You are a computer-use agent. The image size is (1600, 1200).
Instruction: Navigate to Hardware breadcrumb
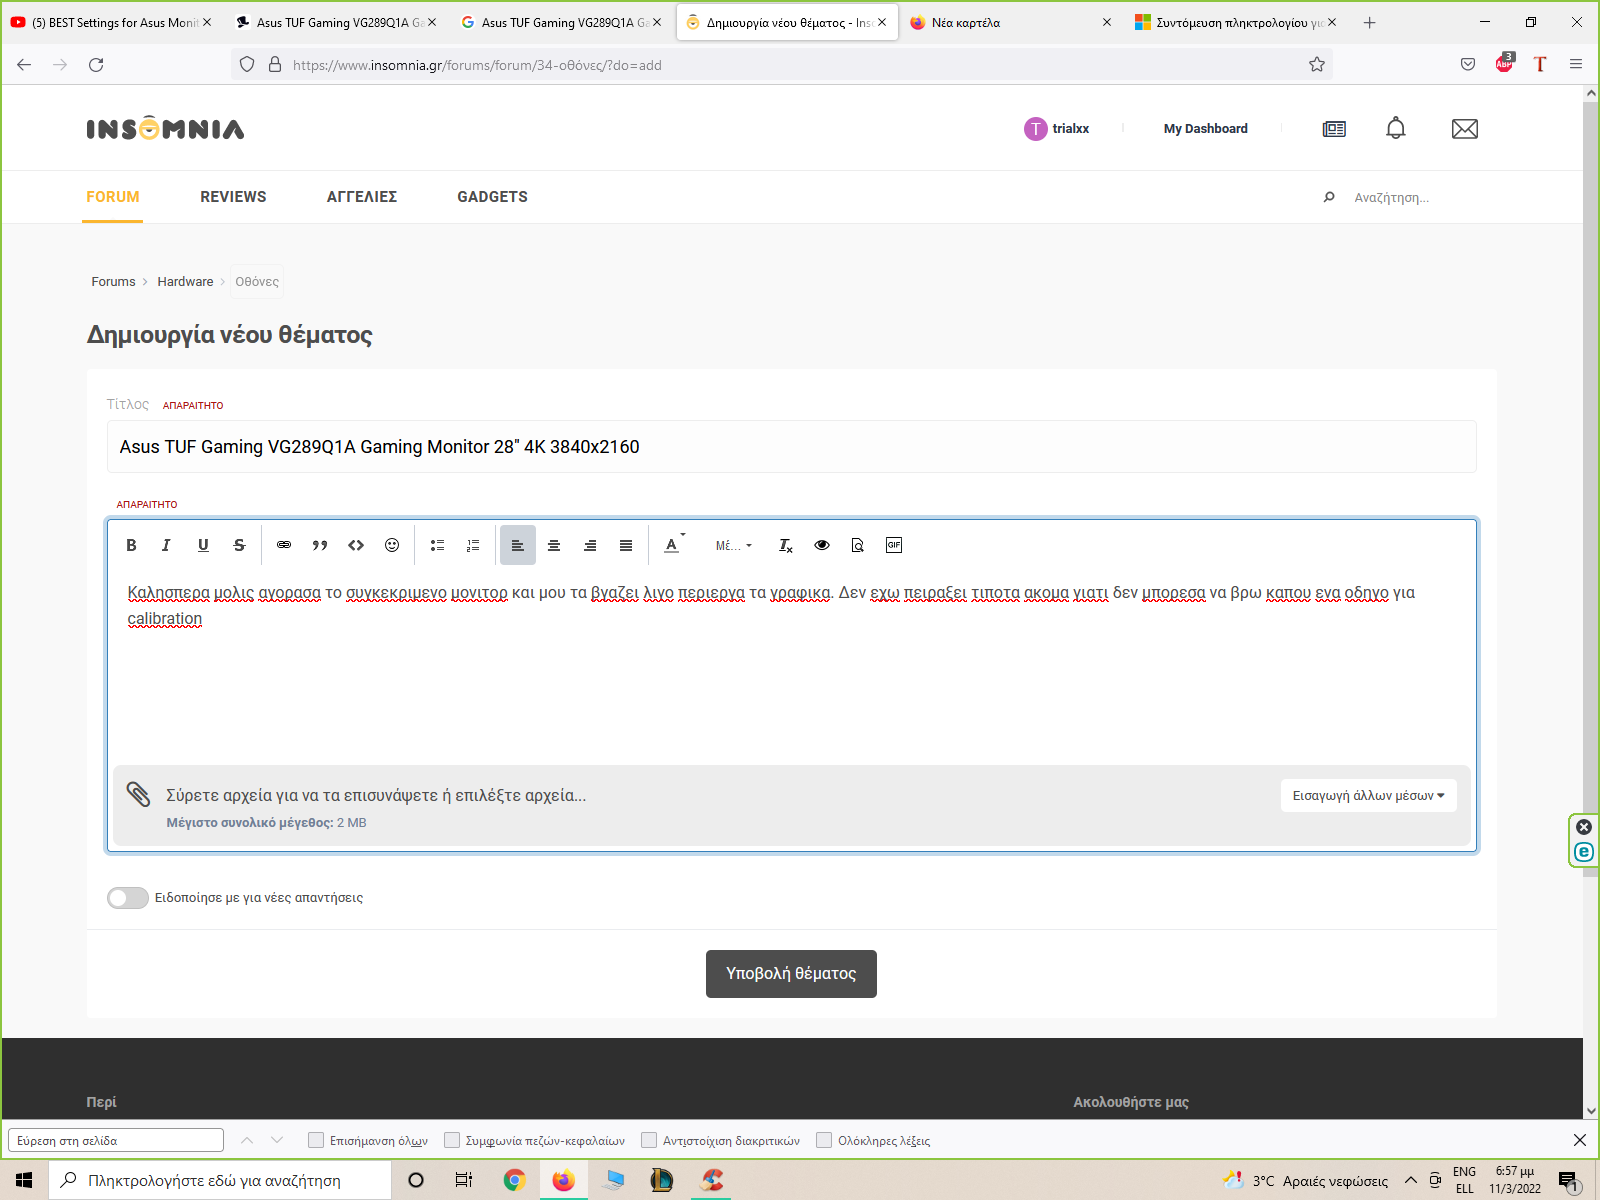coord(185,282)
